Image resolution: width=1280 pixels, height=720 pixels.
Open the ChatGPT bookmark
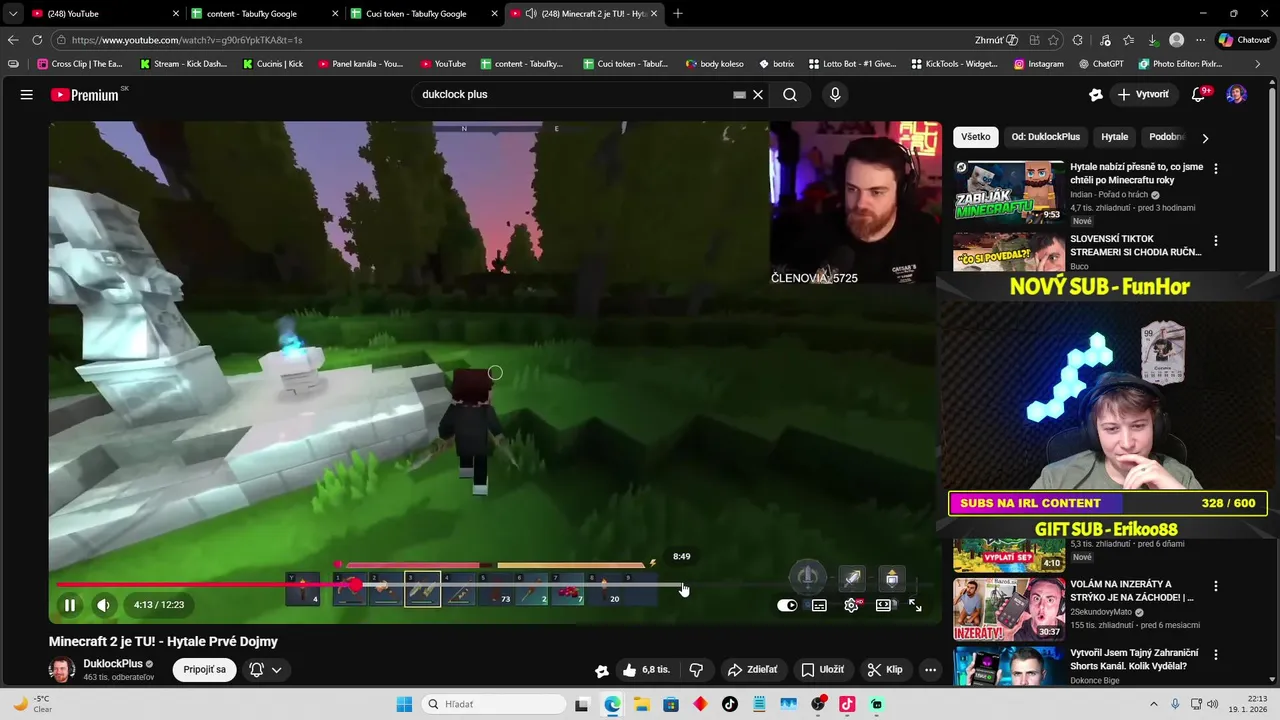(1101, 64)
